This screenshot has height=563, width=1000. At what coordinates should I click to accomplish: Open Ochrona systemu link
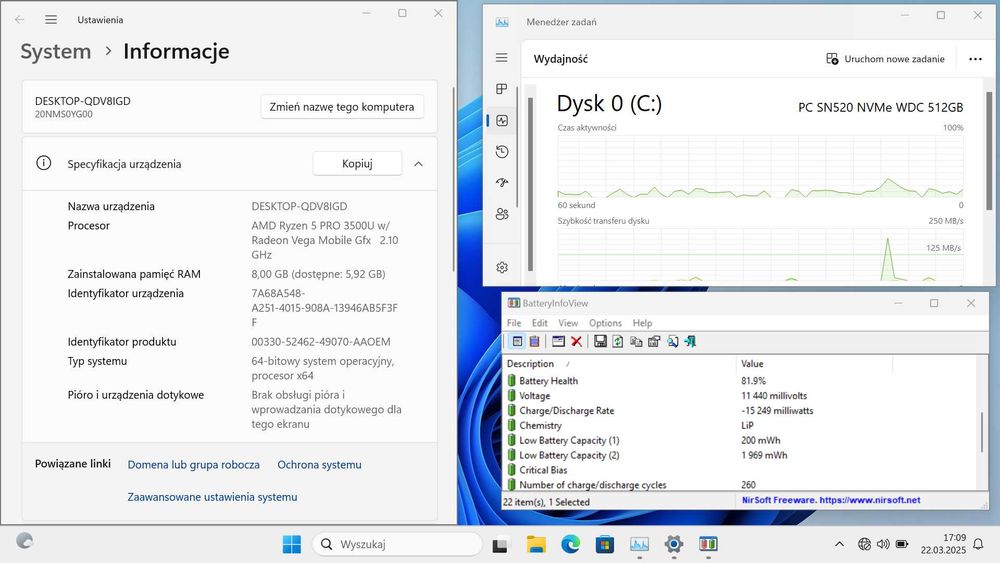click(x=320, y=465)
